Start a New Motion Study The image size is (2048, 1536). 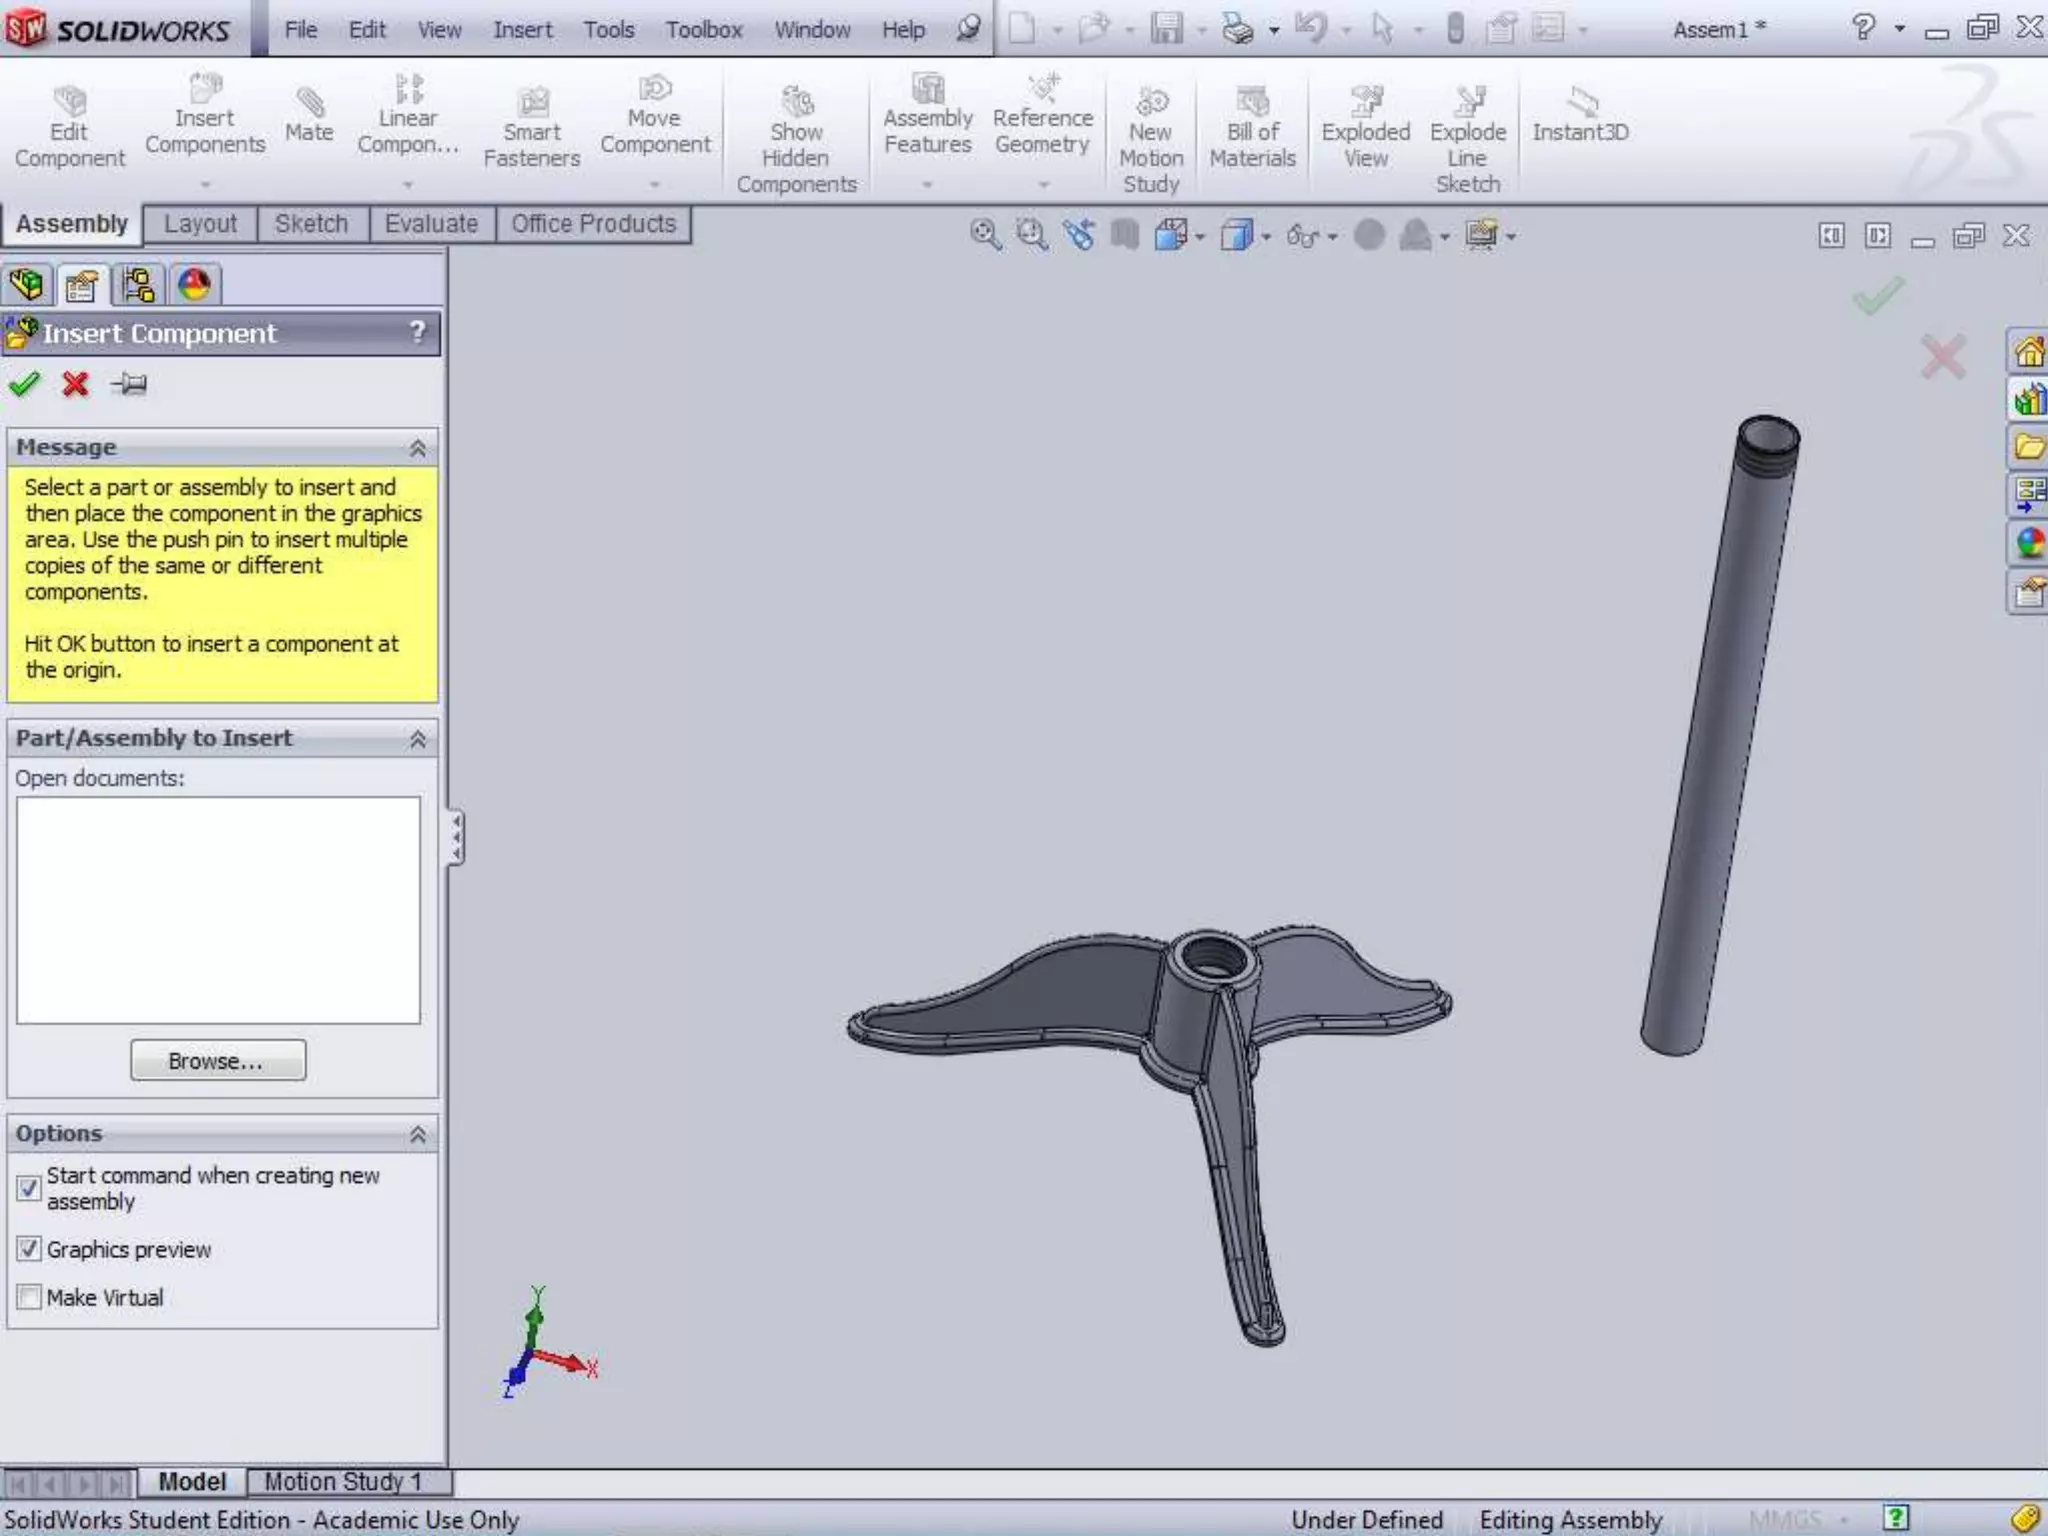pos(1151,103)
